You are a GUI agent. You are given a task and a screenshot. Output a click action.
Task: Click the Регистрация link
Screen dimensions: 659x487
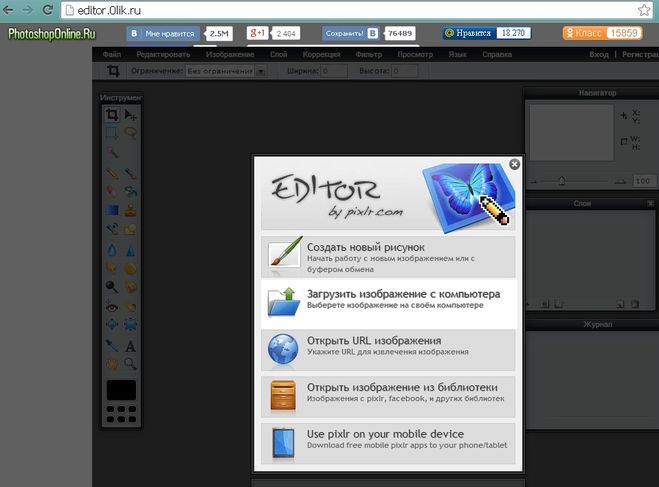[x=640, y=54]
